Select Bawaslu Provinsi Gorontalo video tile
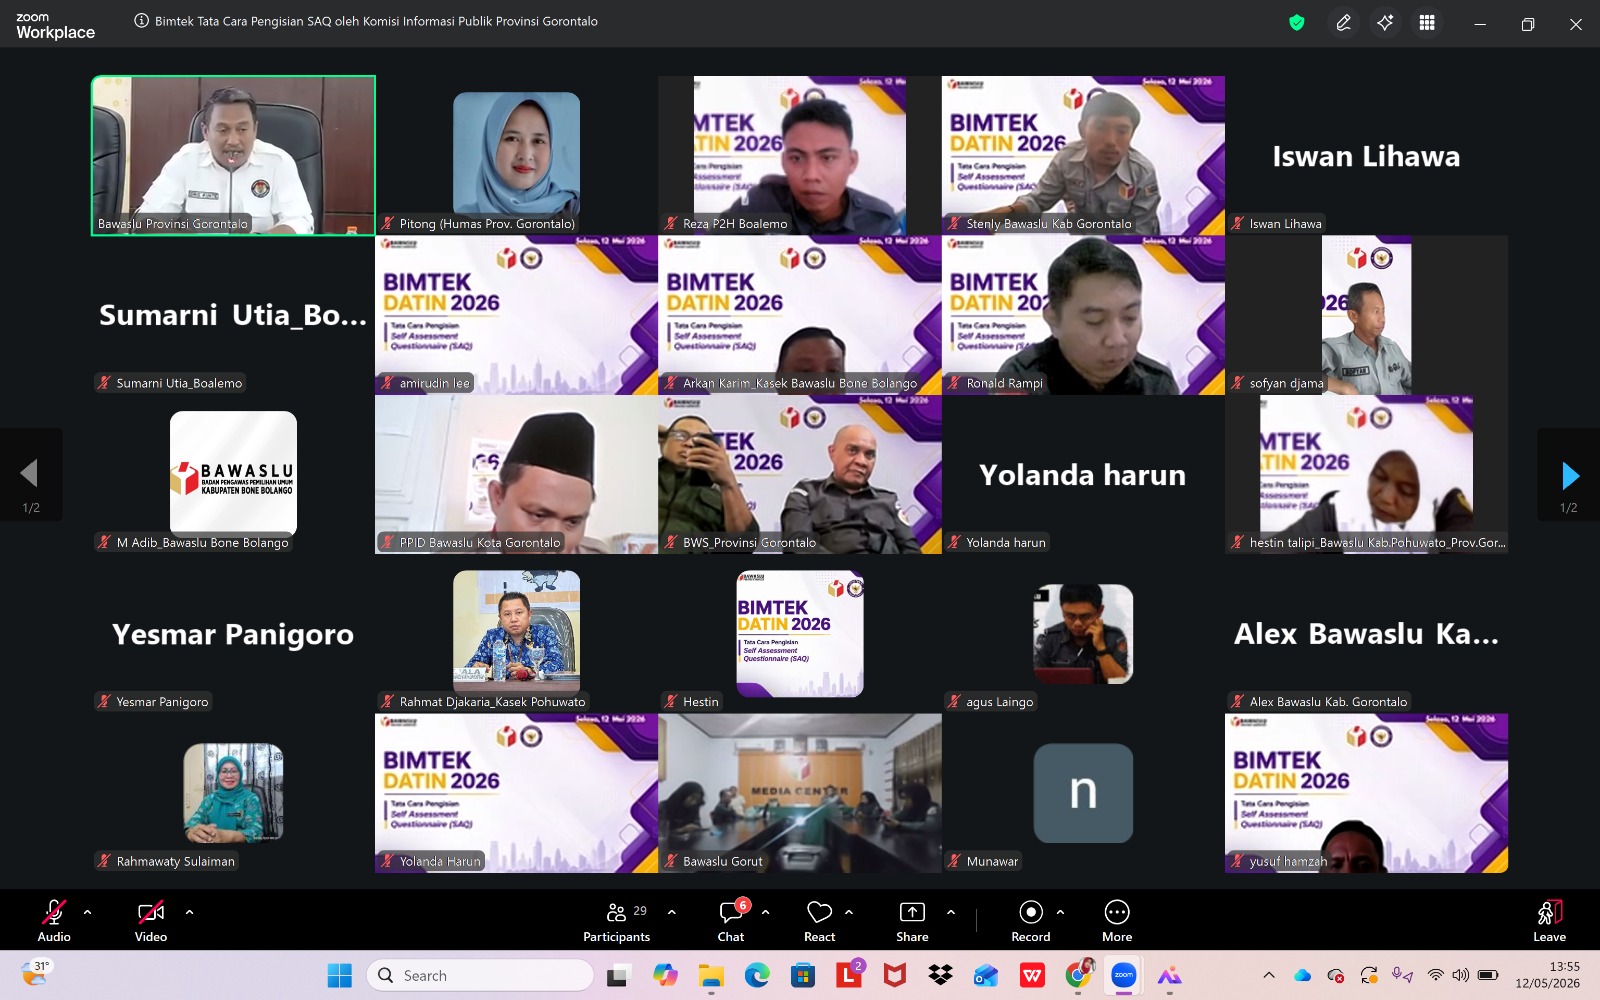Viewport: 1600px width, 1000px height. (x=233, y=156)
